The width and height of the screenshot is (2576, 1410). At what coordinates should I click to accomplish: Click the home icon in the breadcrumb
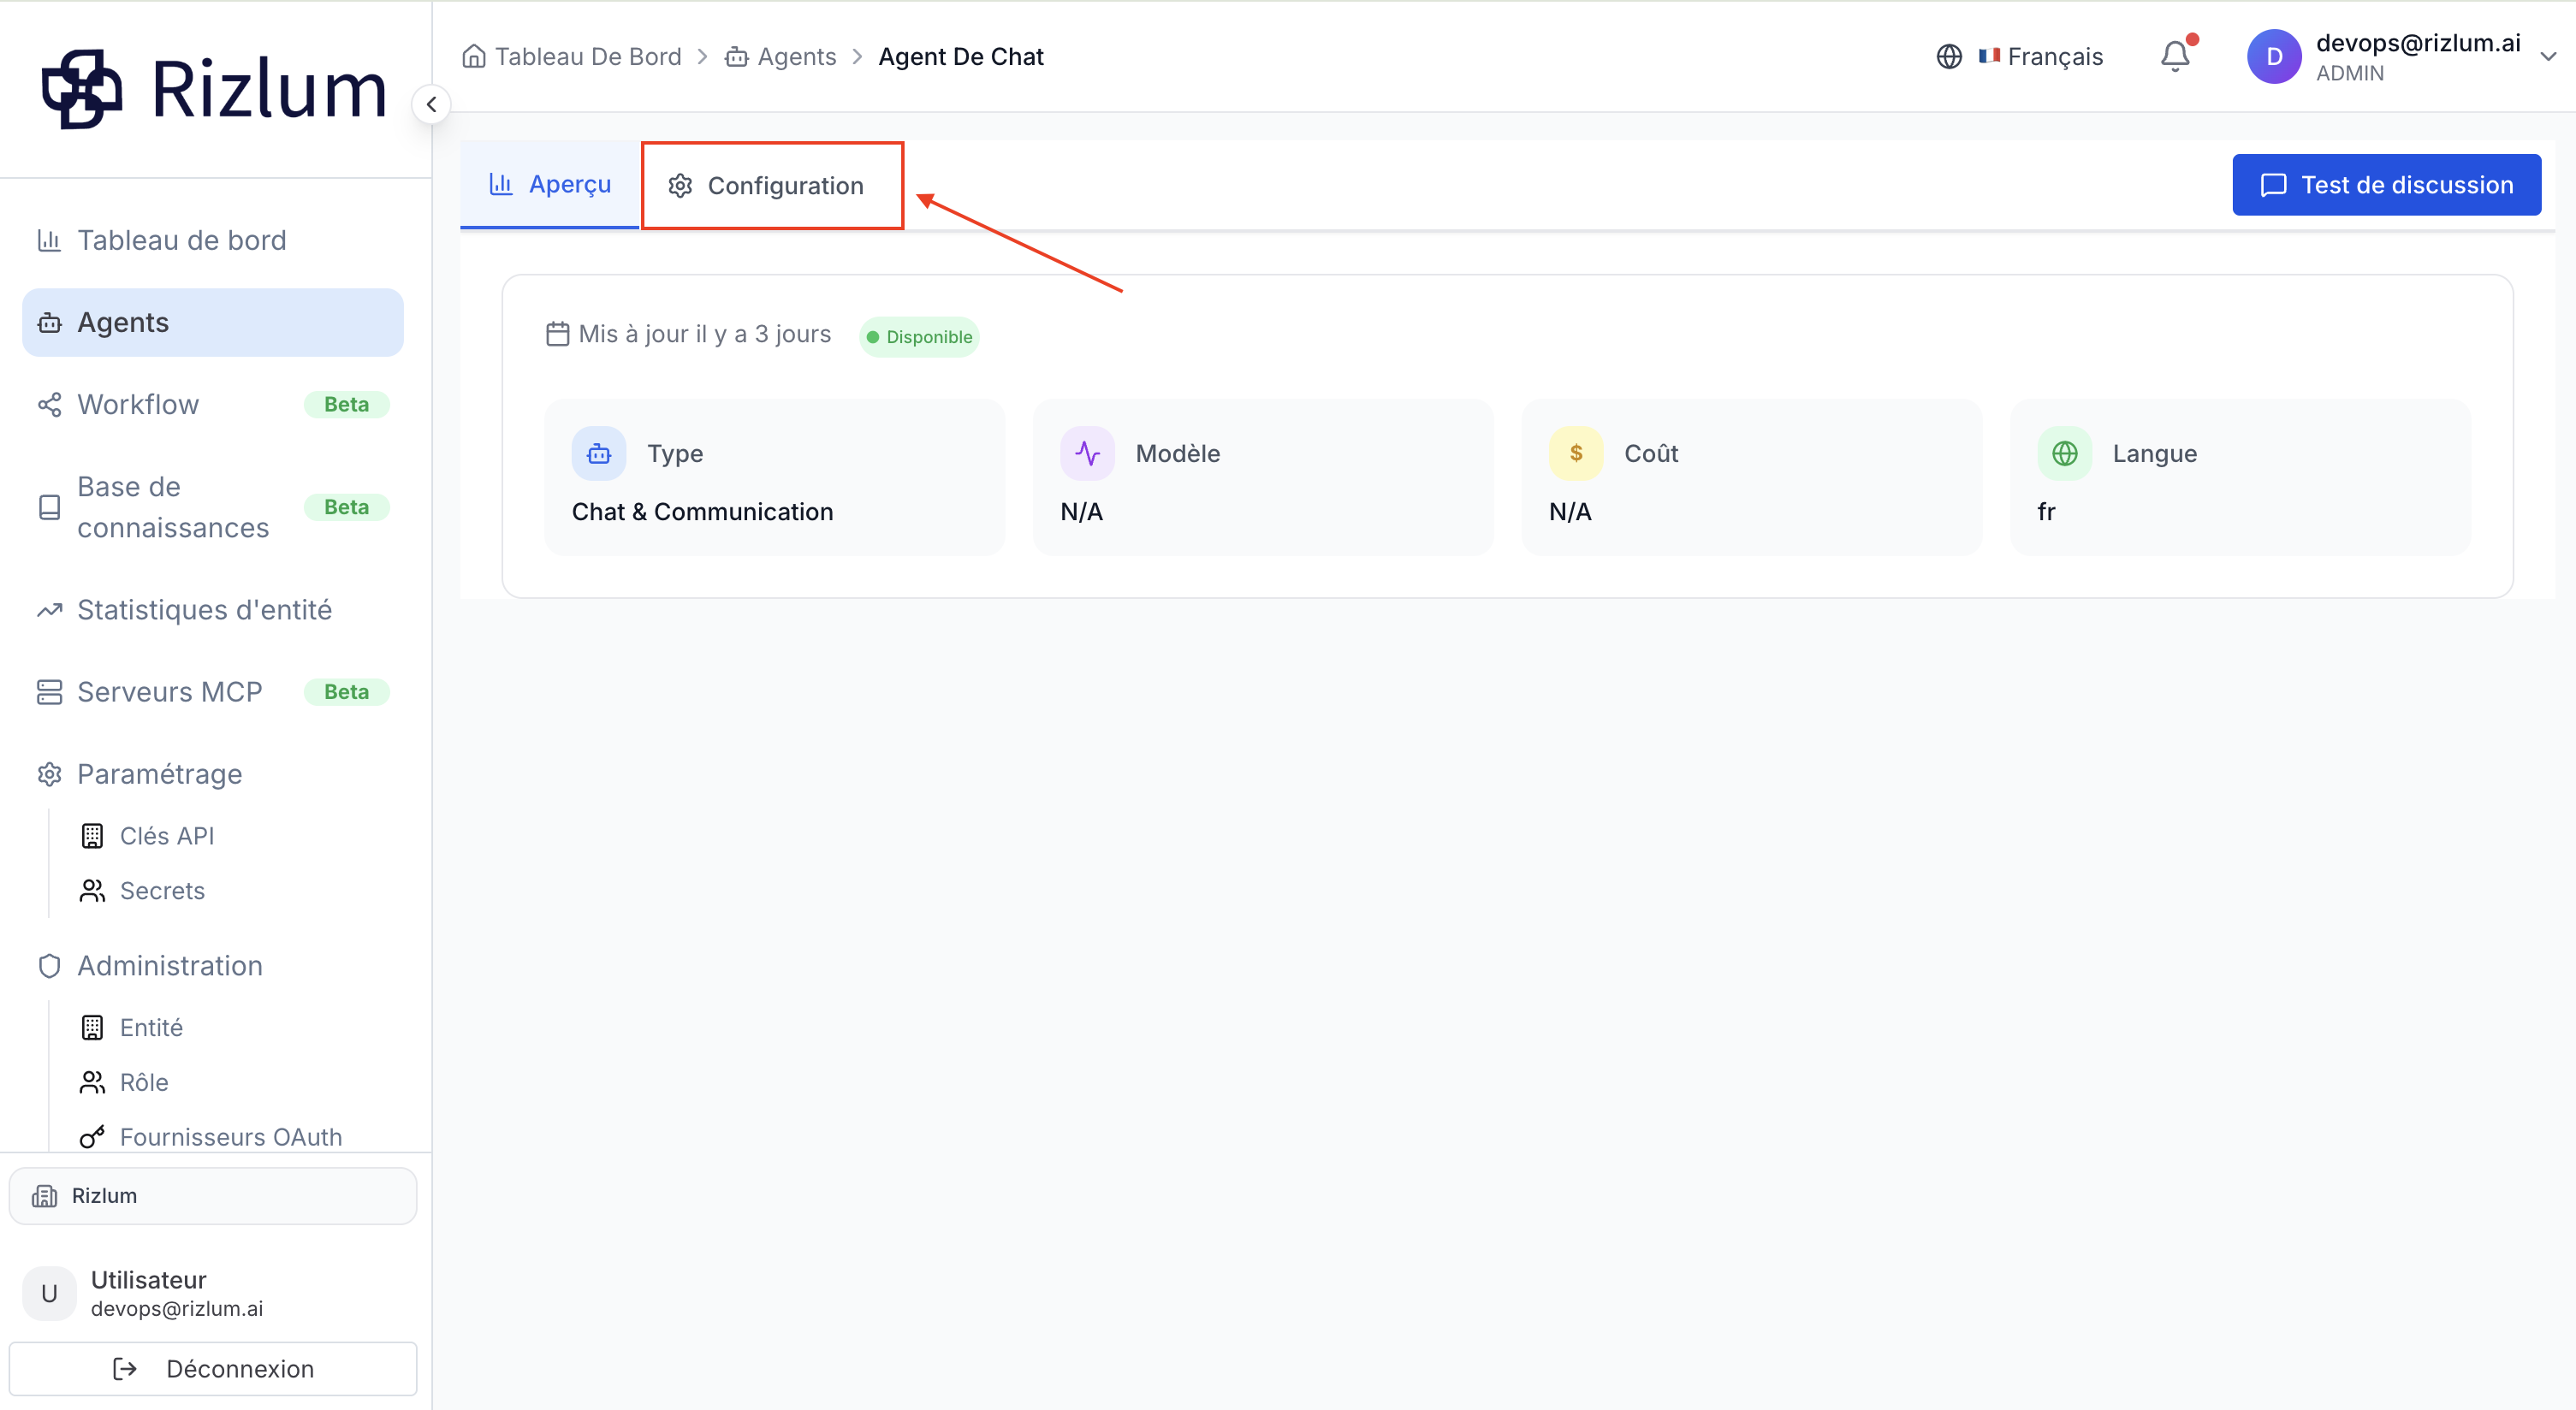click(474, 56)
